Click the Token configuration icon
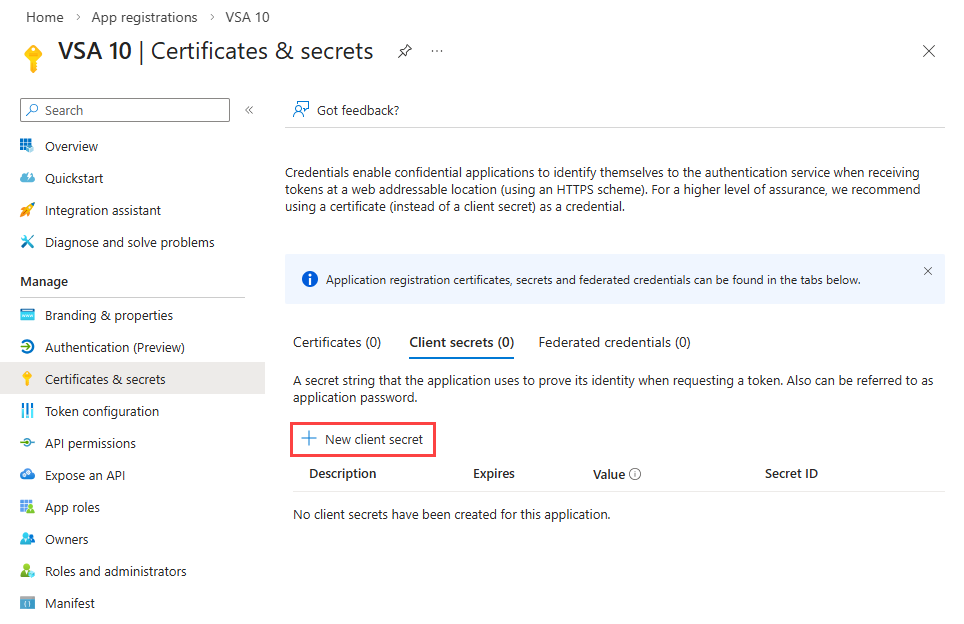This screenshot has height=624, width=964. tap(27, 411)
